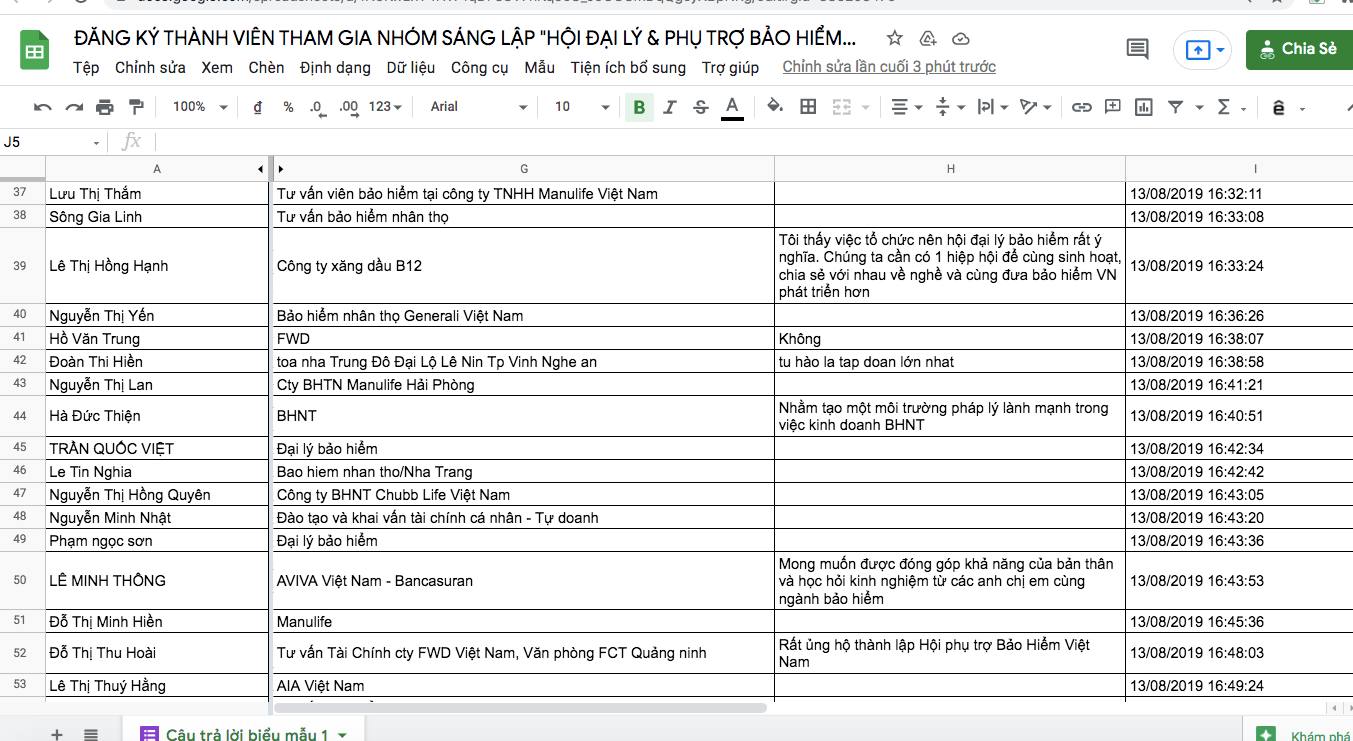Select row 44 header

click(21, 416)
